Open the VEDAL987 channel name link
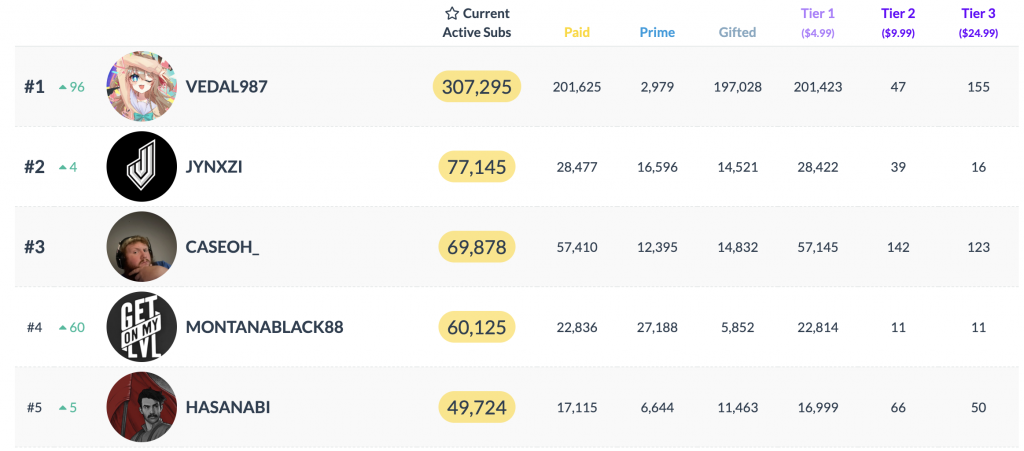1024x451 pixels. (x=227, y=87)
